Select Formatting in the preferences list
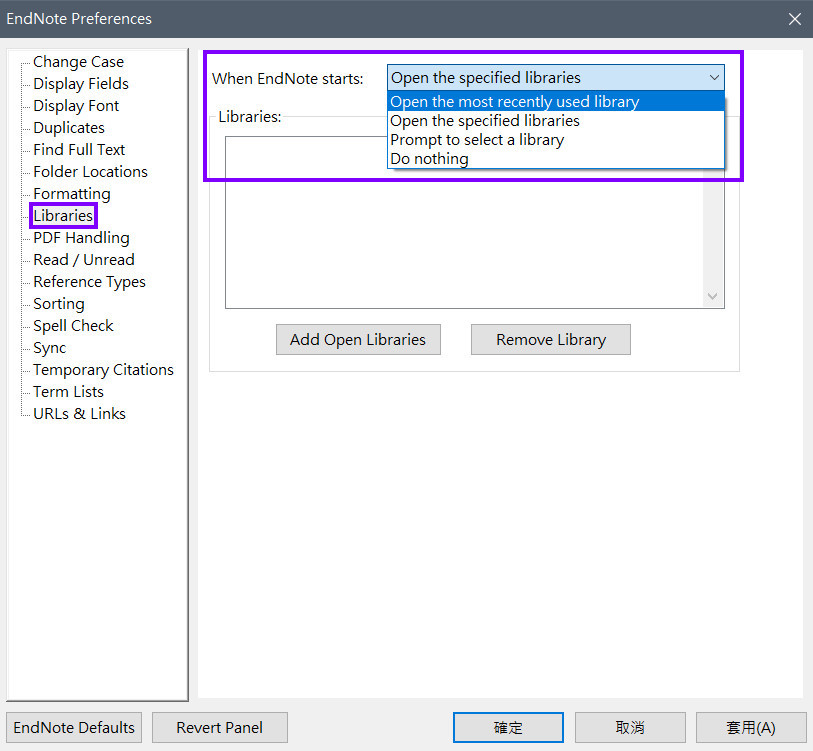 [x=72, y=194]
